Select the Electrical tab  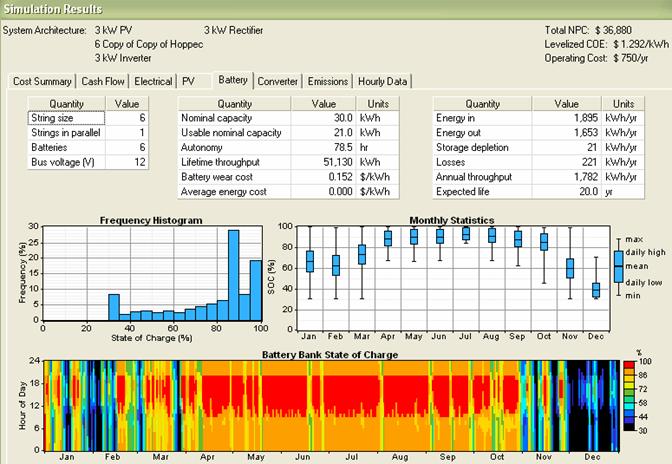pyautogui.click(x=153, y=81)
